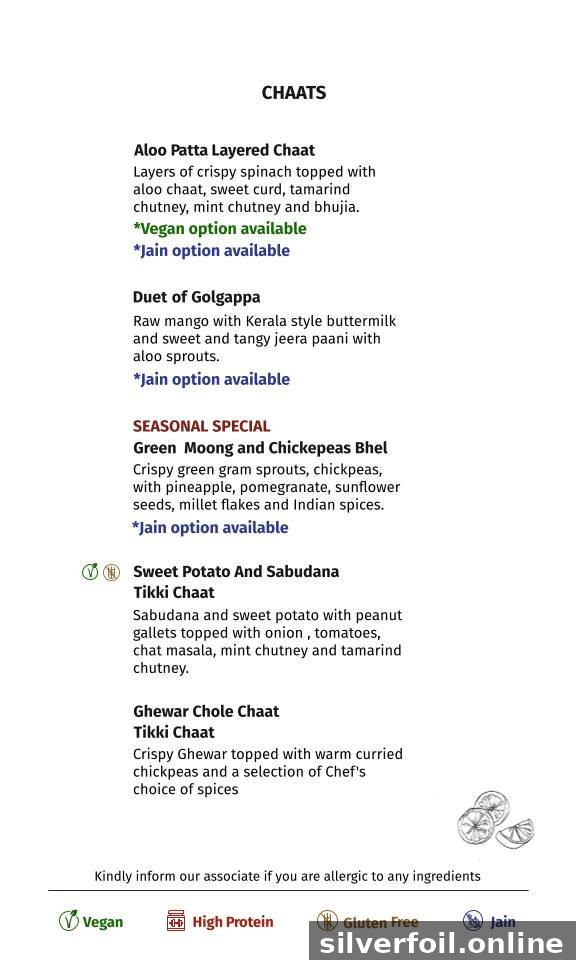This screenshot has width=576, height=960.
Task: Click the gluten free icon beside Sweet Potato
Action: coord(111,572)
